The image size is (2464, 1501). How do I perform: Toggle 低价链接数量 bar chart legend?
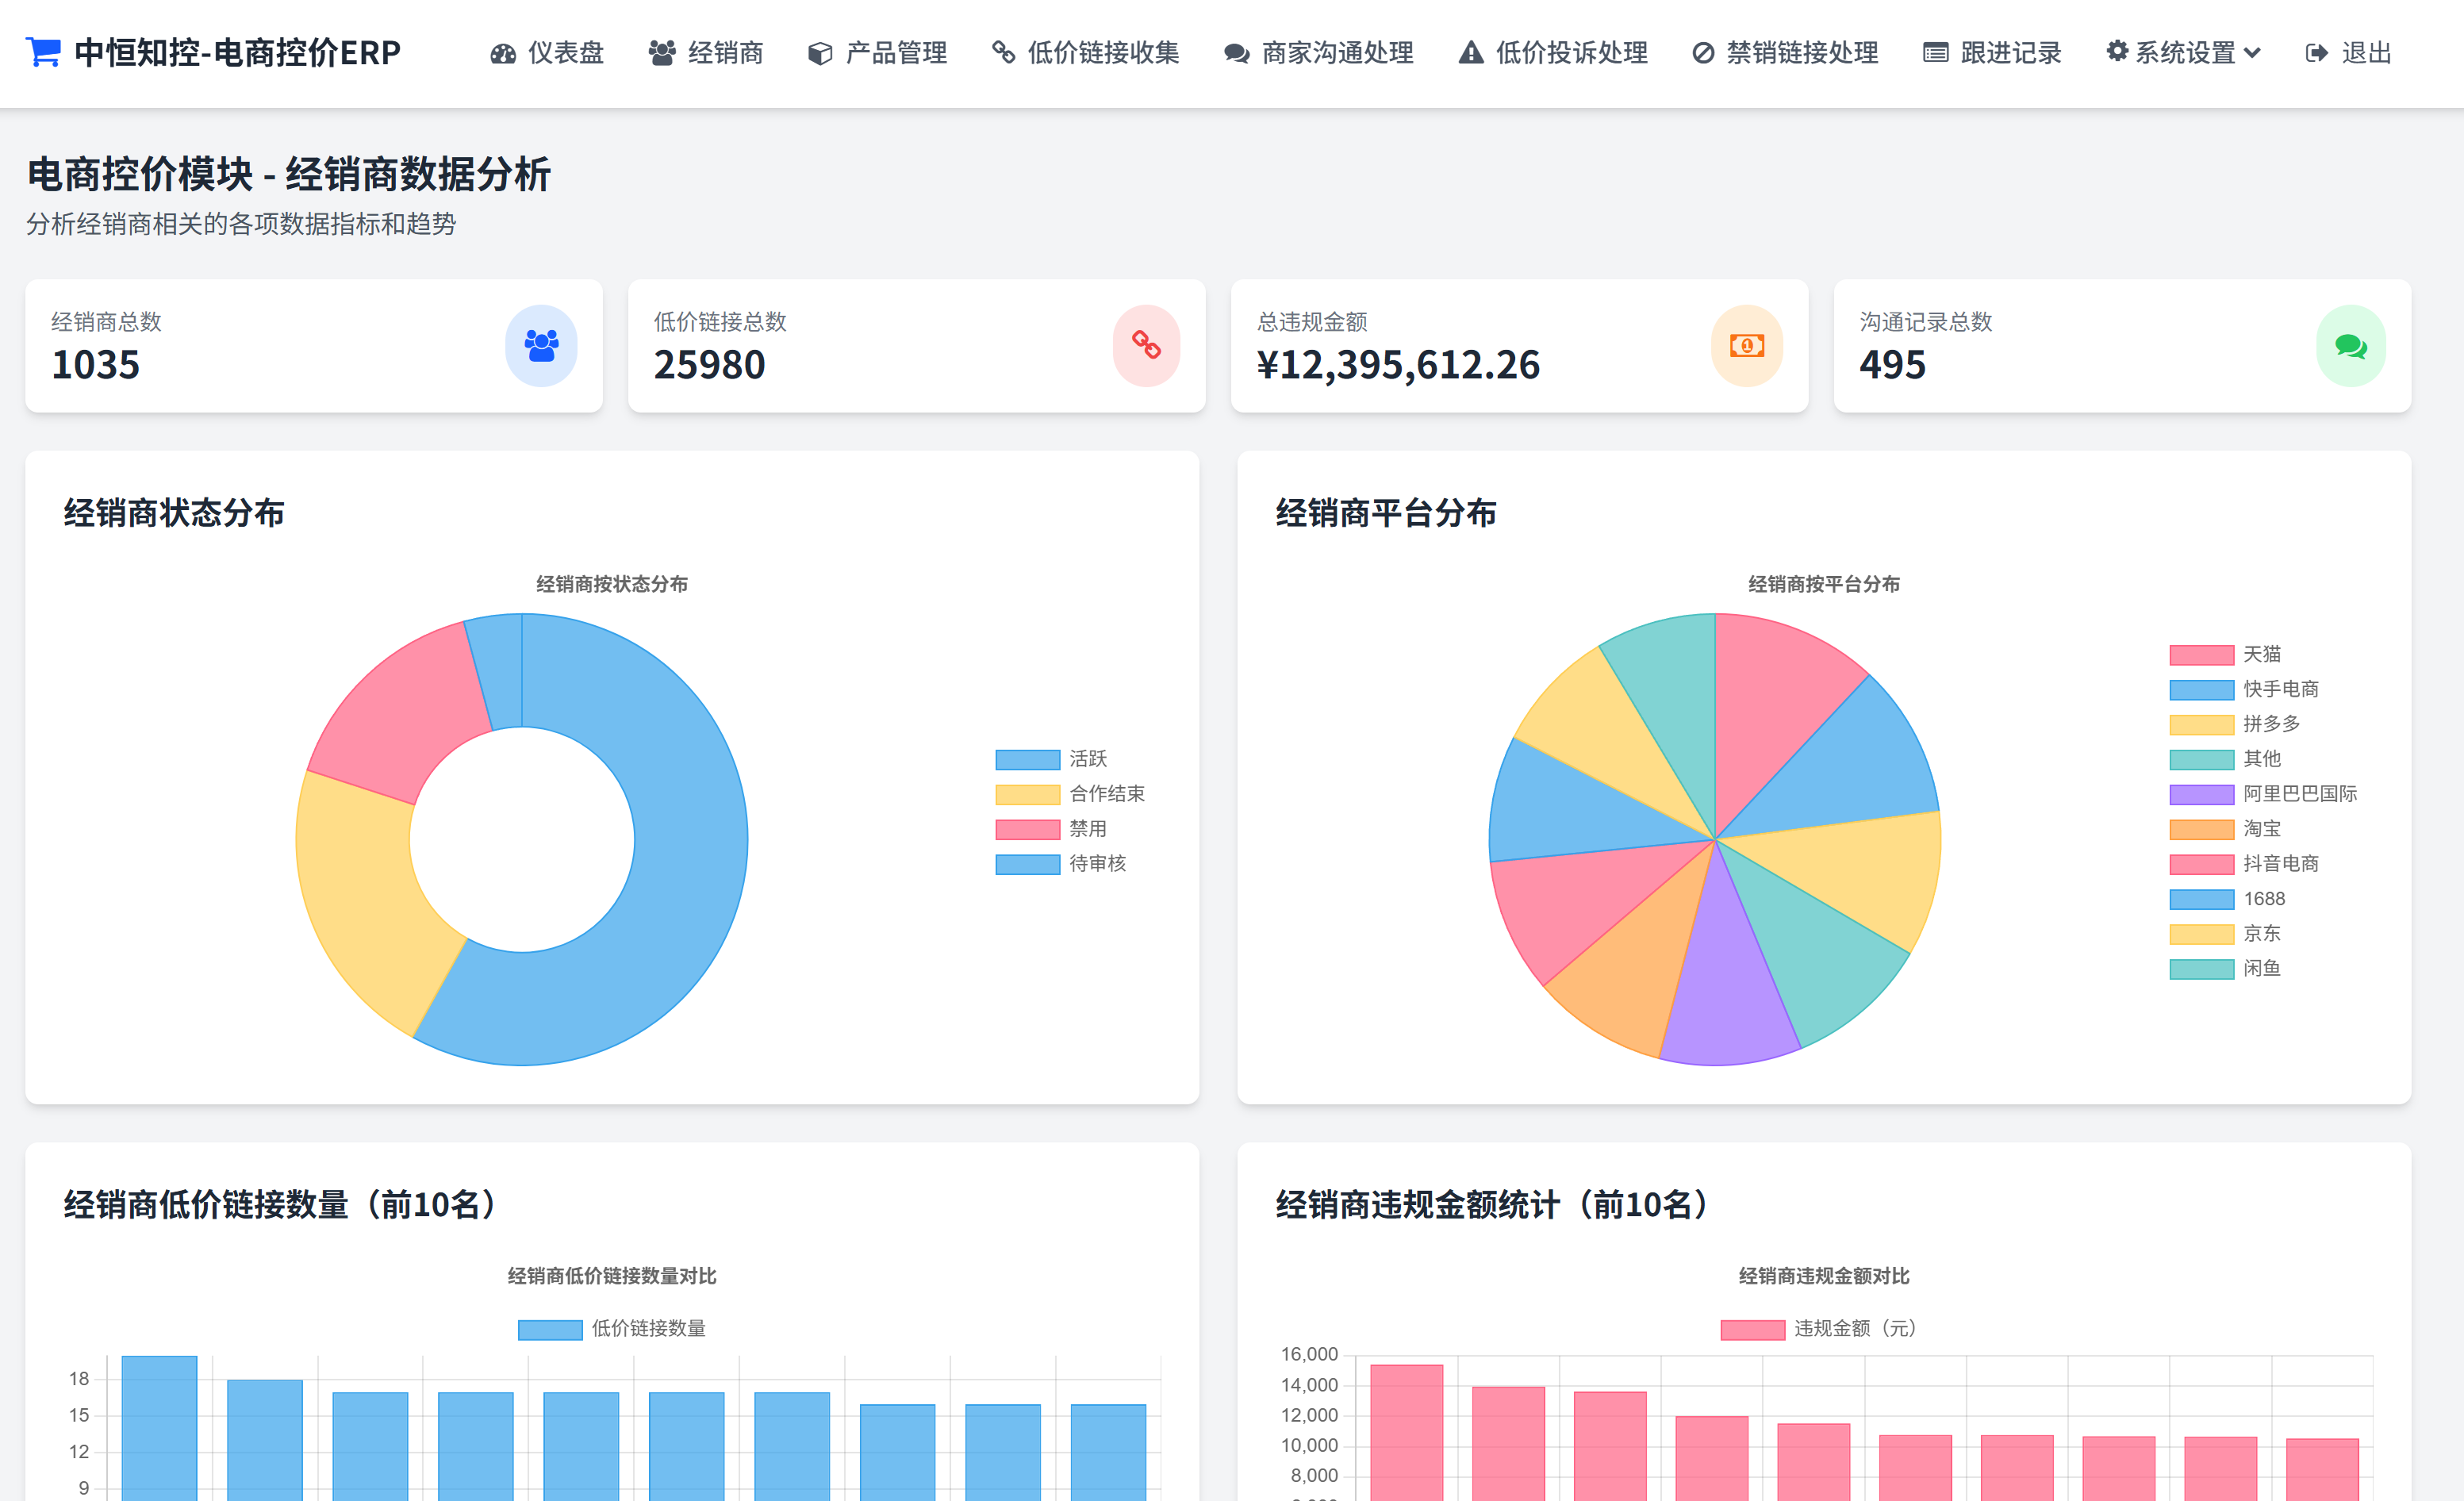pos(612,1329)
